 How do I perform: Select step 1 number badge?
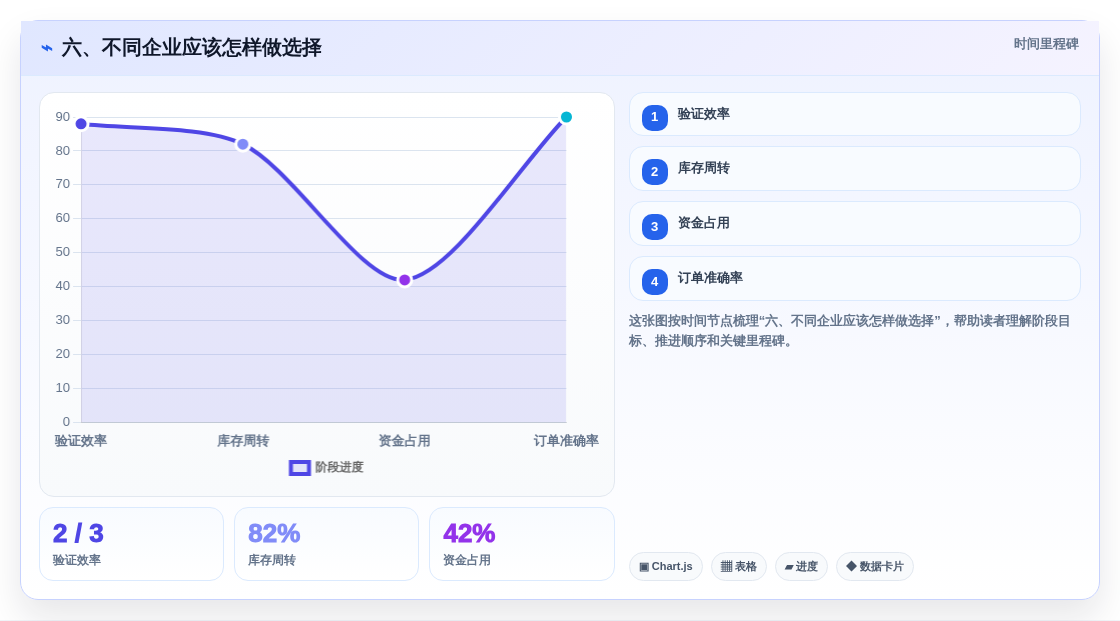(654, 117)
